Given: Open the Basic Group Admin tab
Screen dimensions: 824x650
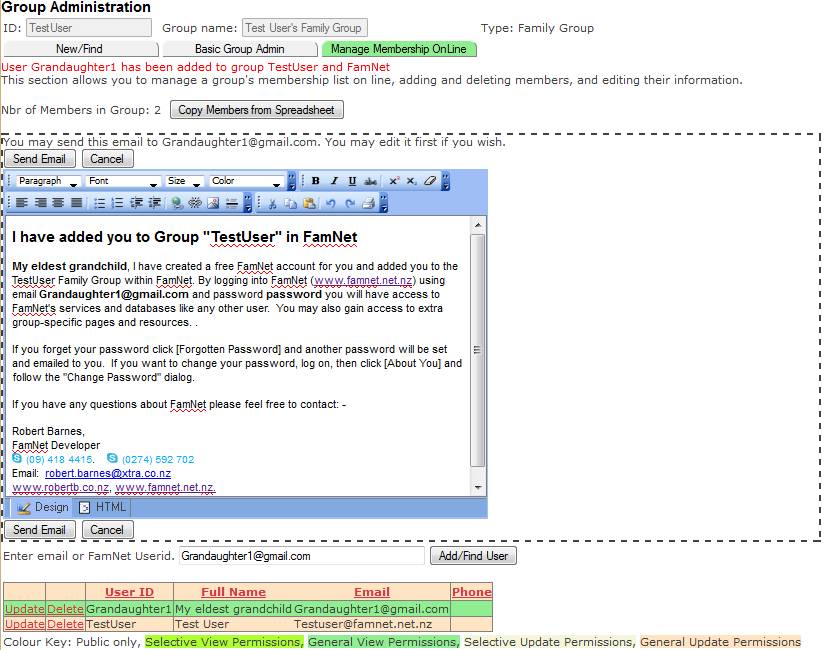Looking at the screenshot, I should [240, 49].
